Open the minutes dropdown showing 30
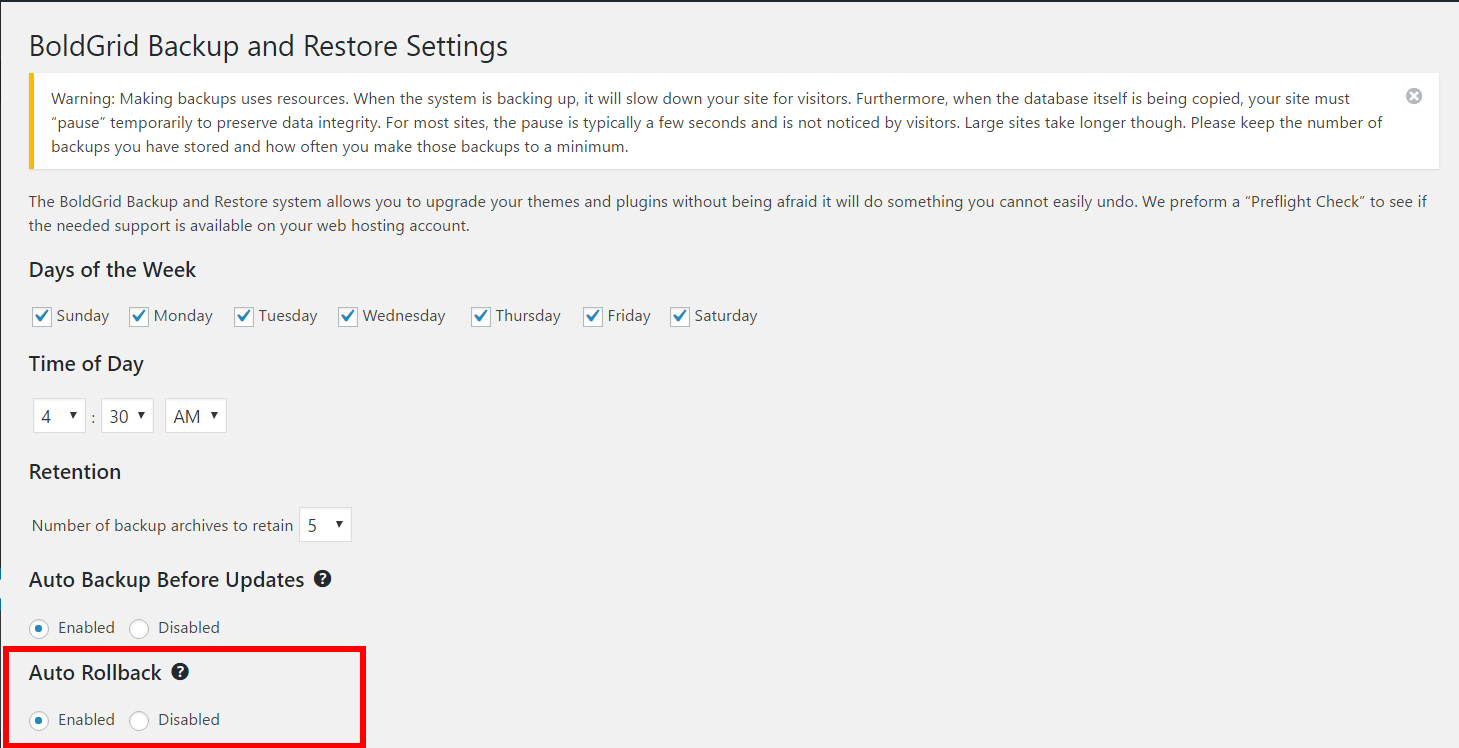Screen dimensions: 1459x748 pos(127,416)
